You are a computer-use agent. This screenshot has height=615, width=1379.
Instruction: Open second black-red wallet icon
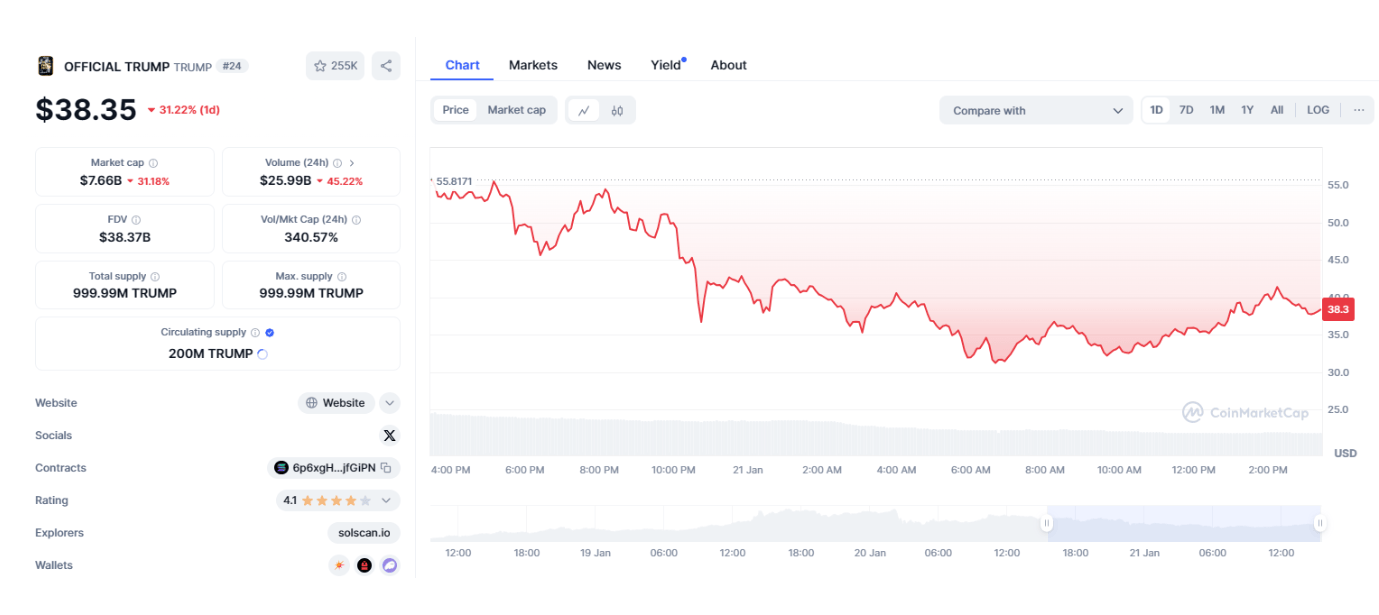point(365,566)
